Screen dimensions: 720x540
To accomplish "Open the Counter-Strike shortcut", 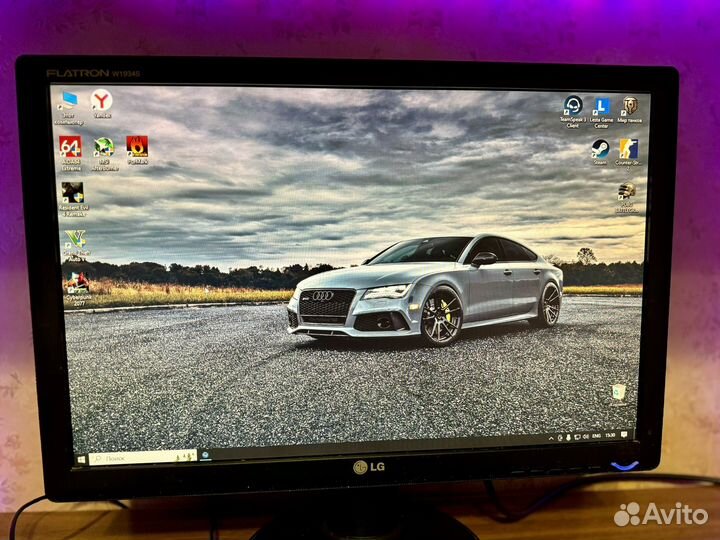I will coord(628,152).
